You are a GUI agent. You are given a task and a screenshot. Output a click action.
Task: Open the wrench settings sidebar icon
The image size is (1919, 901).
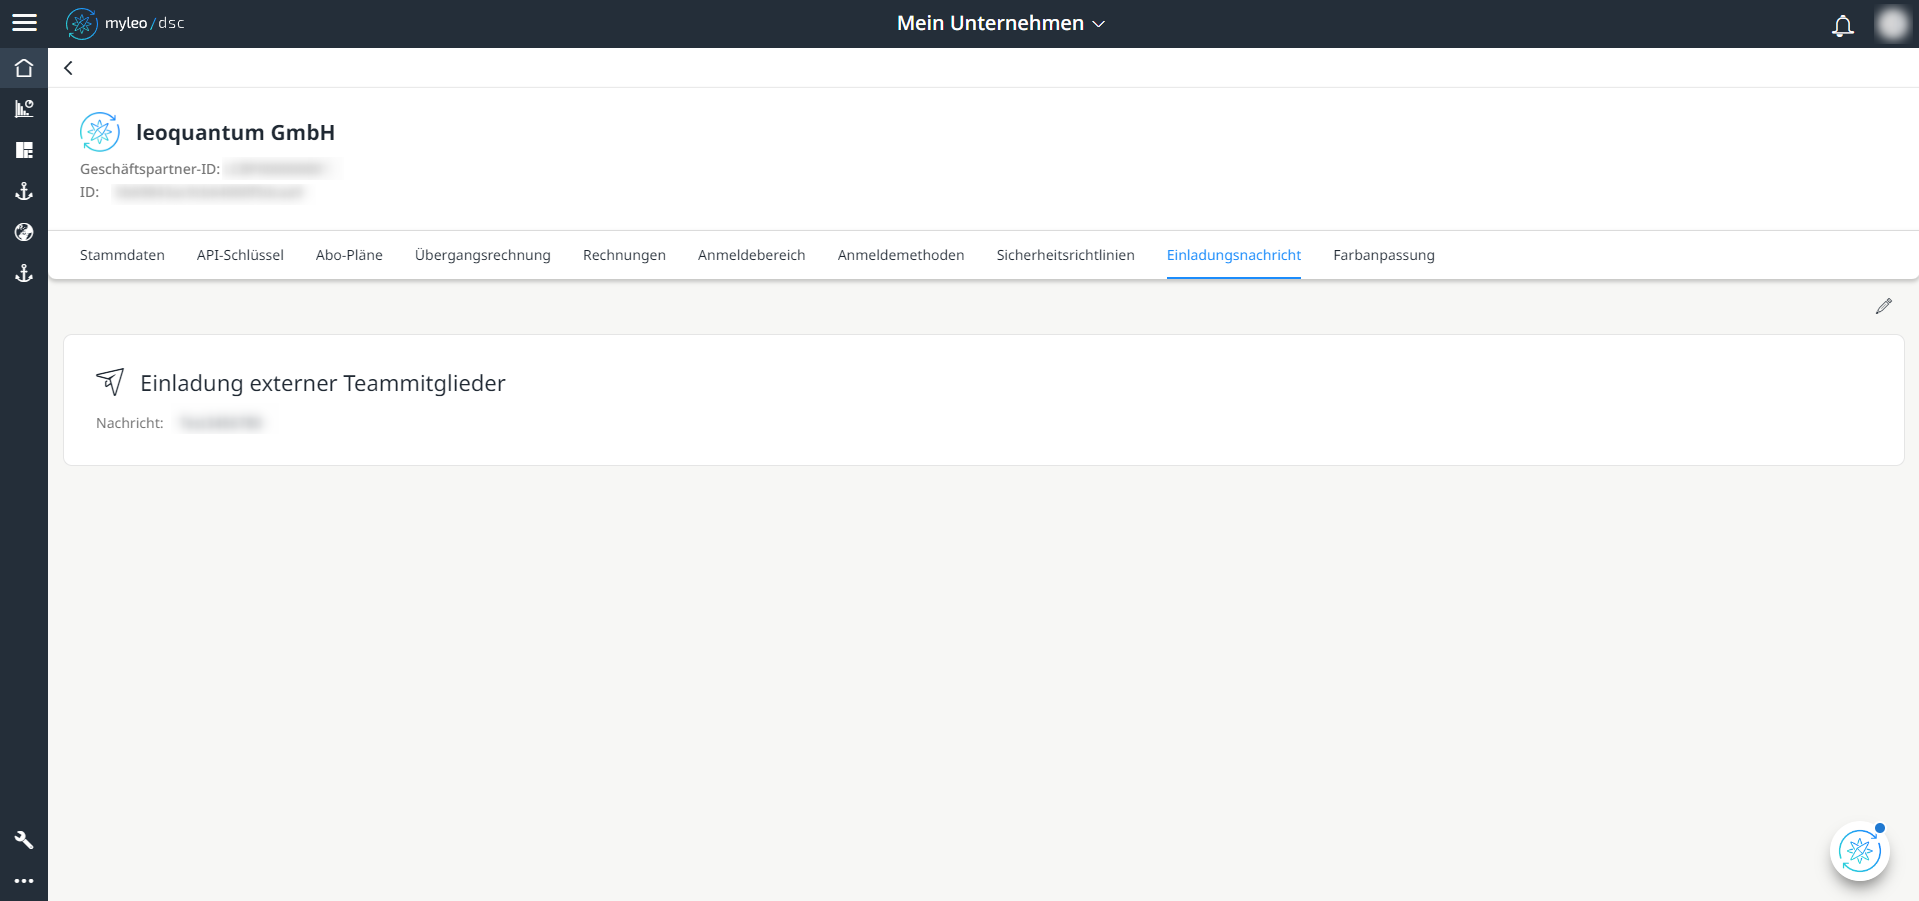(24, 840)
